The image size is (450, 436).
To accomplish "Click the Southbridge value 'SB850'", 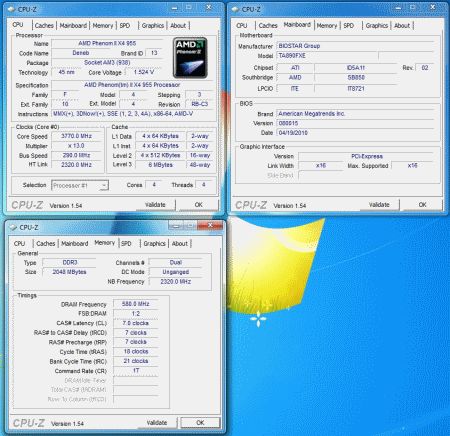I will coord(356,78).
